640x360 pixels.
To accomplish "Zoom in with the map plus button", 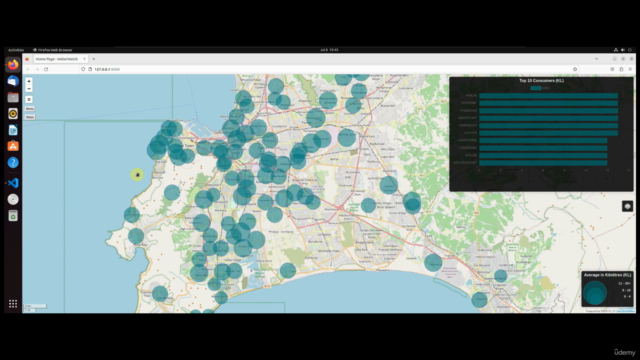I will coord(29,81).
